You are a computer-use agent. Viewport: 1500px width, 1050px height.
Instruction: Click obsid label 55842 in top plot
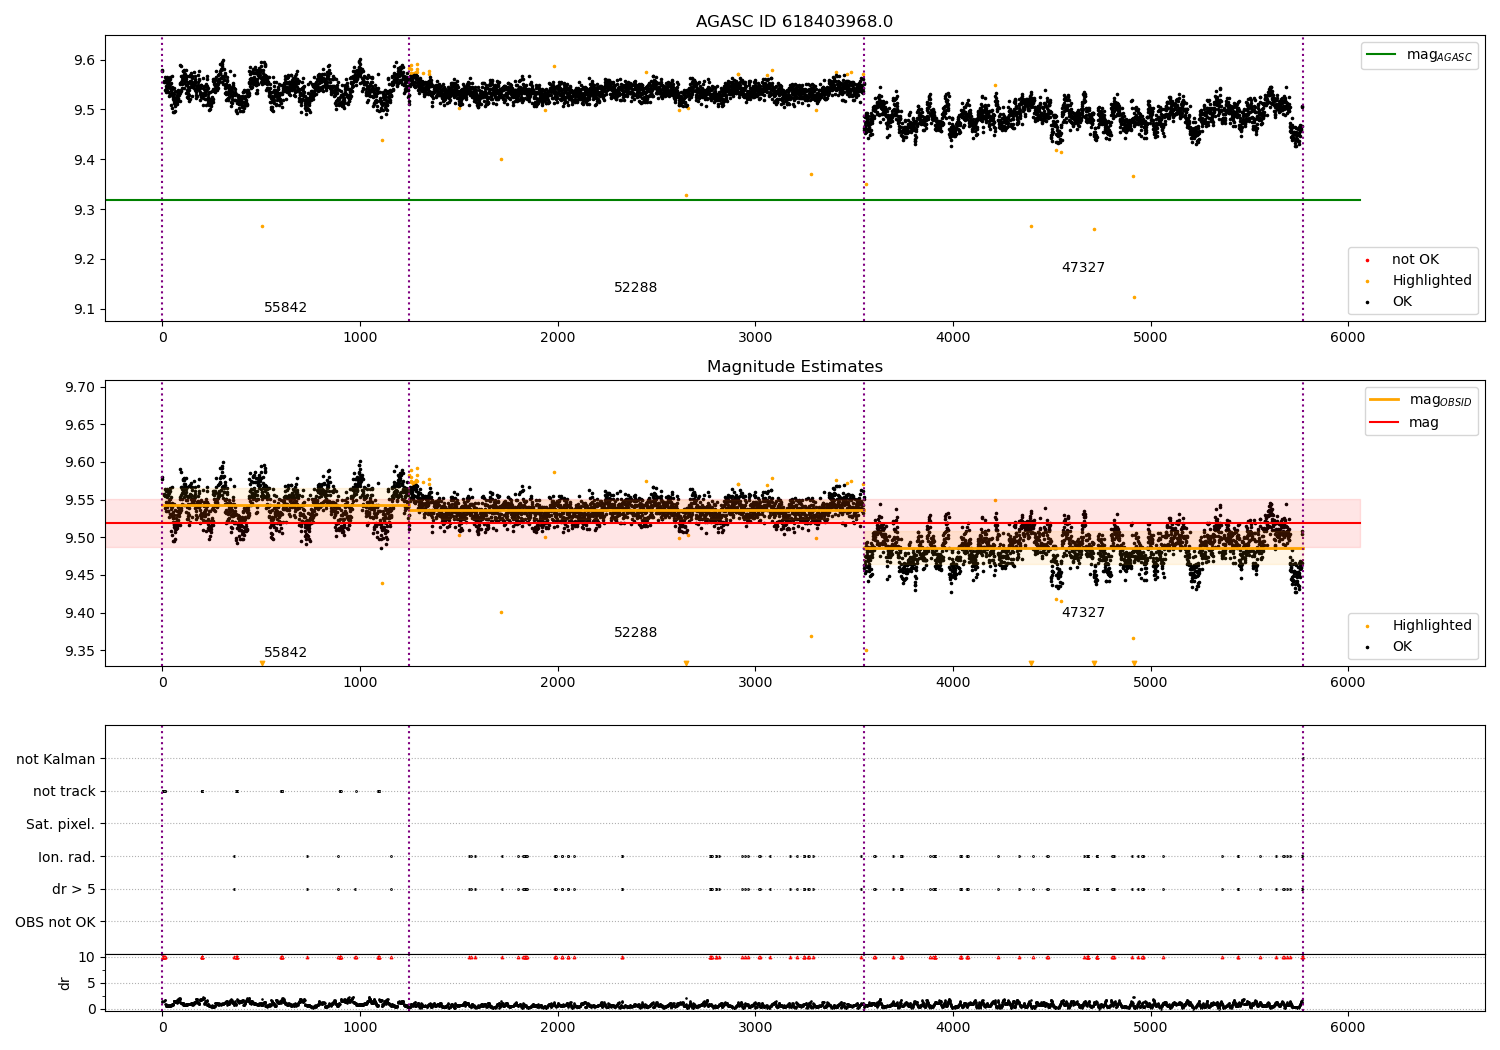tap(285, 308)
